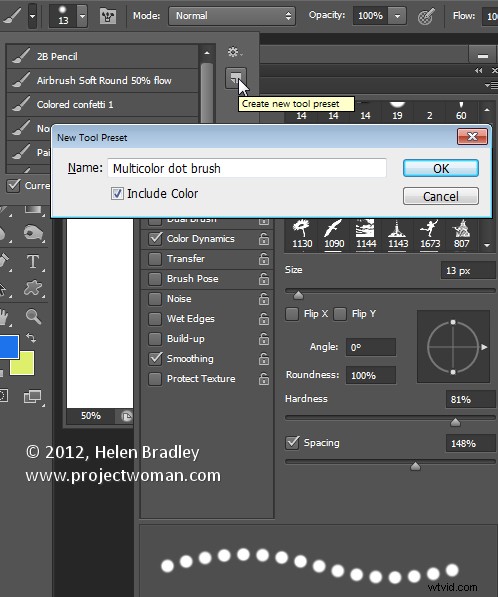Image resolution: width=498 pixels, height=597 pixels.
Task: Open the tool preset gear menu
Action: coord(235,52)
